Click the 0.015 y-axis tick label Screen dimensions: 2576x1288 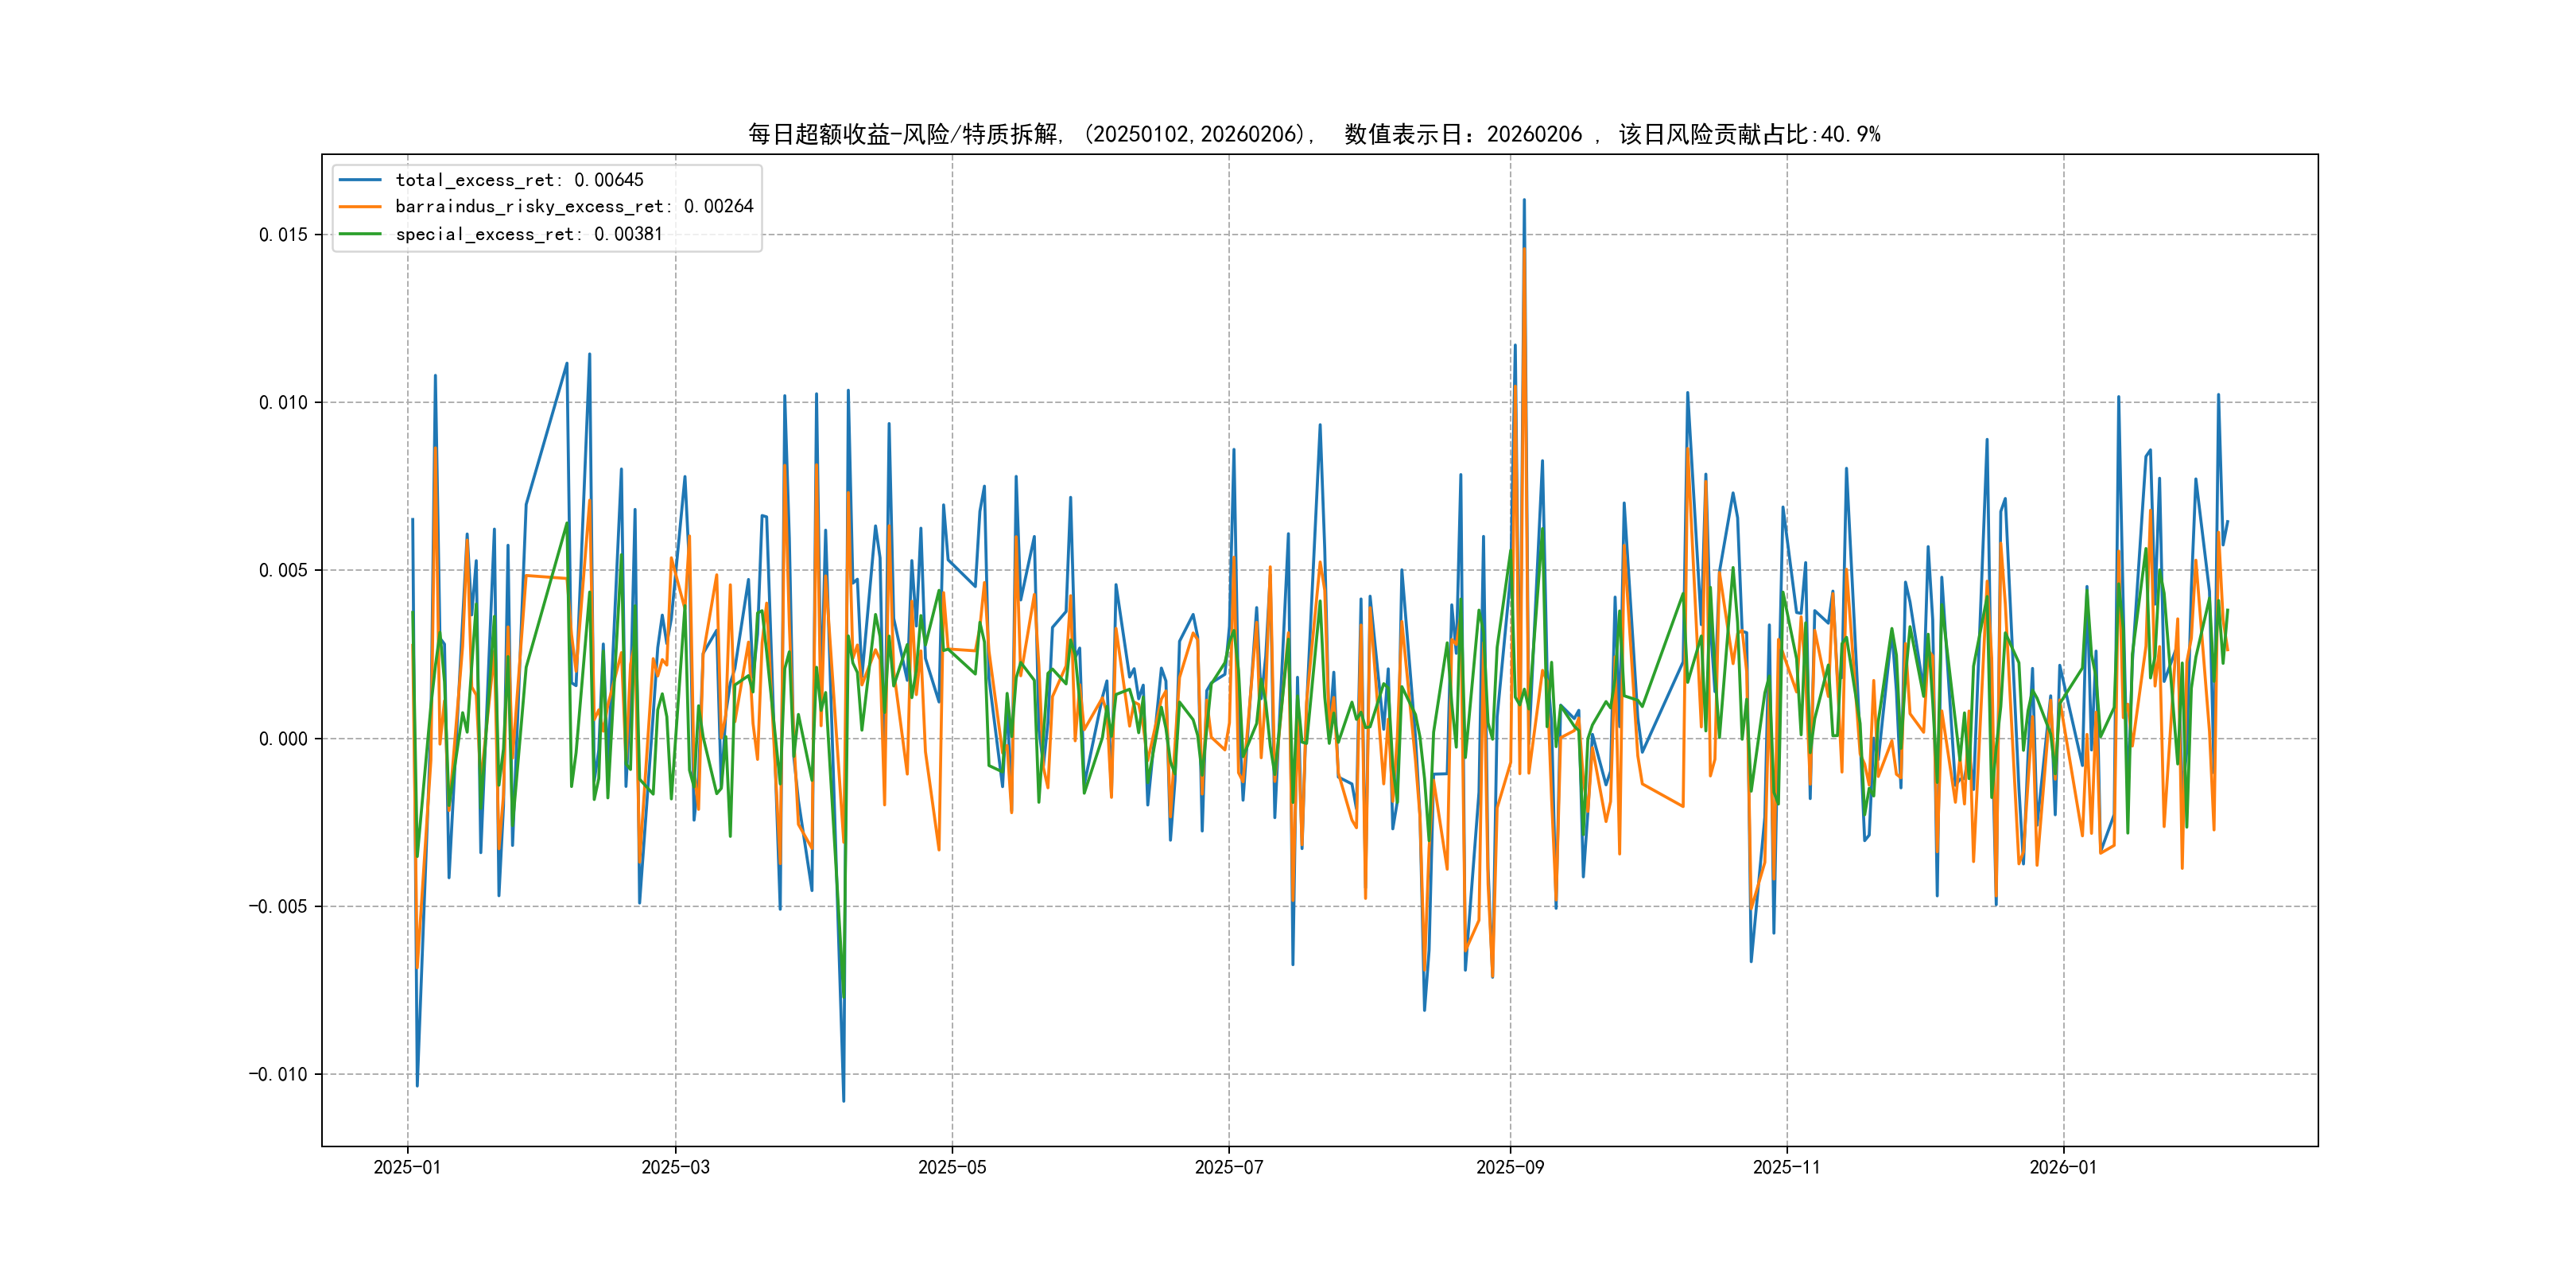283,235
